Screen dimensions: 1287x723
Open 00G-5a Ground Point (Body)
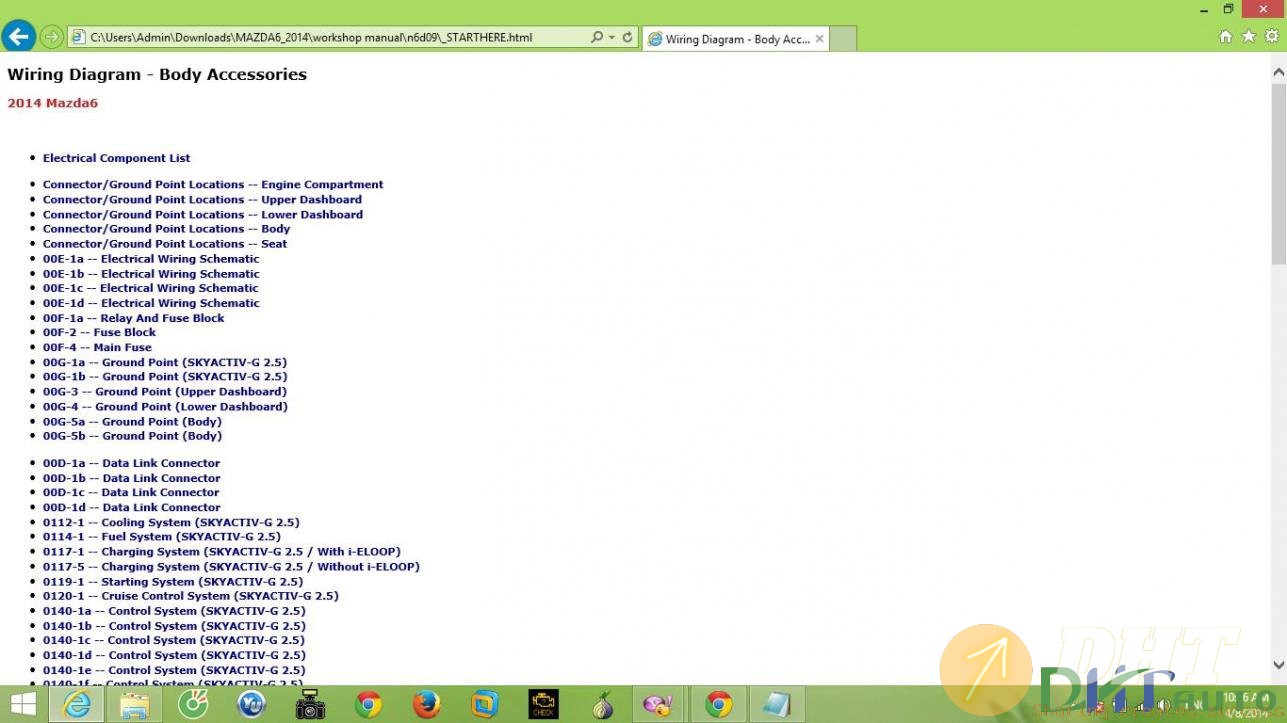pyautogui.click(x=132, y=421)
